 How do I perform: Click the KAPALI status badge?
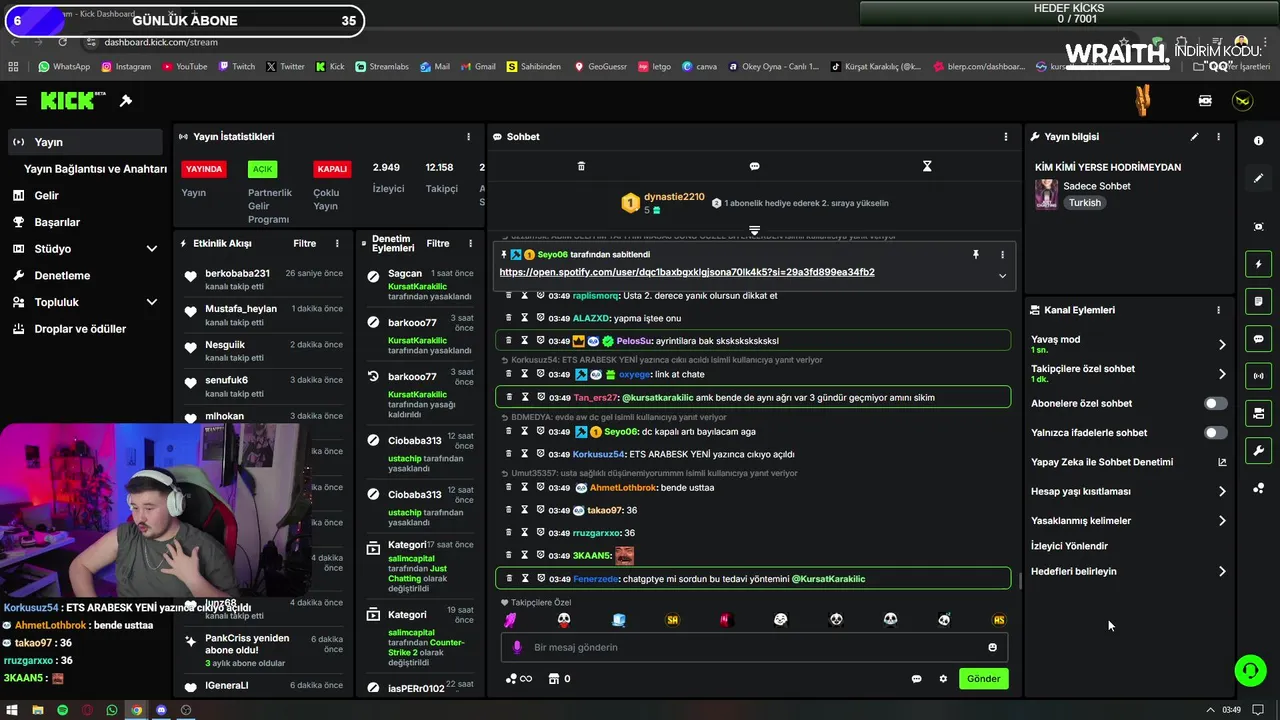coord(332,169)
